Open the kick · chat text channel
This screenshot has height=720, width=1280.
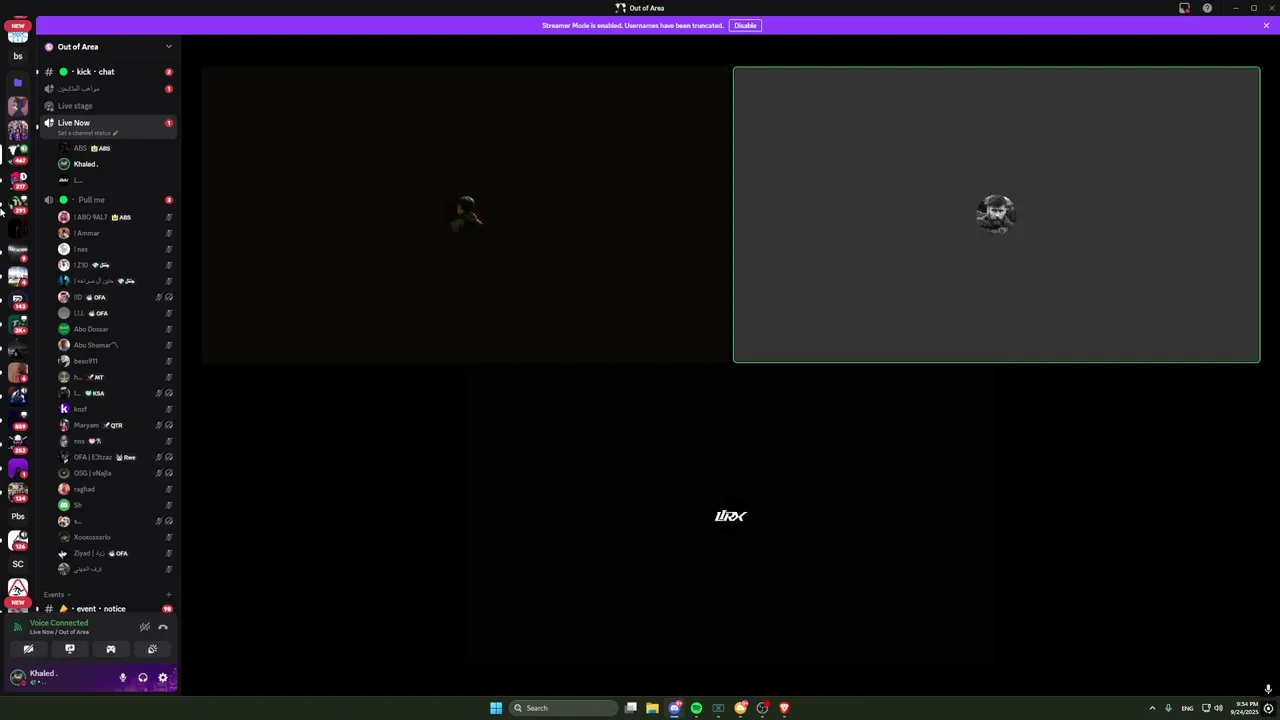pos(108,72)
